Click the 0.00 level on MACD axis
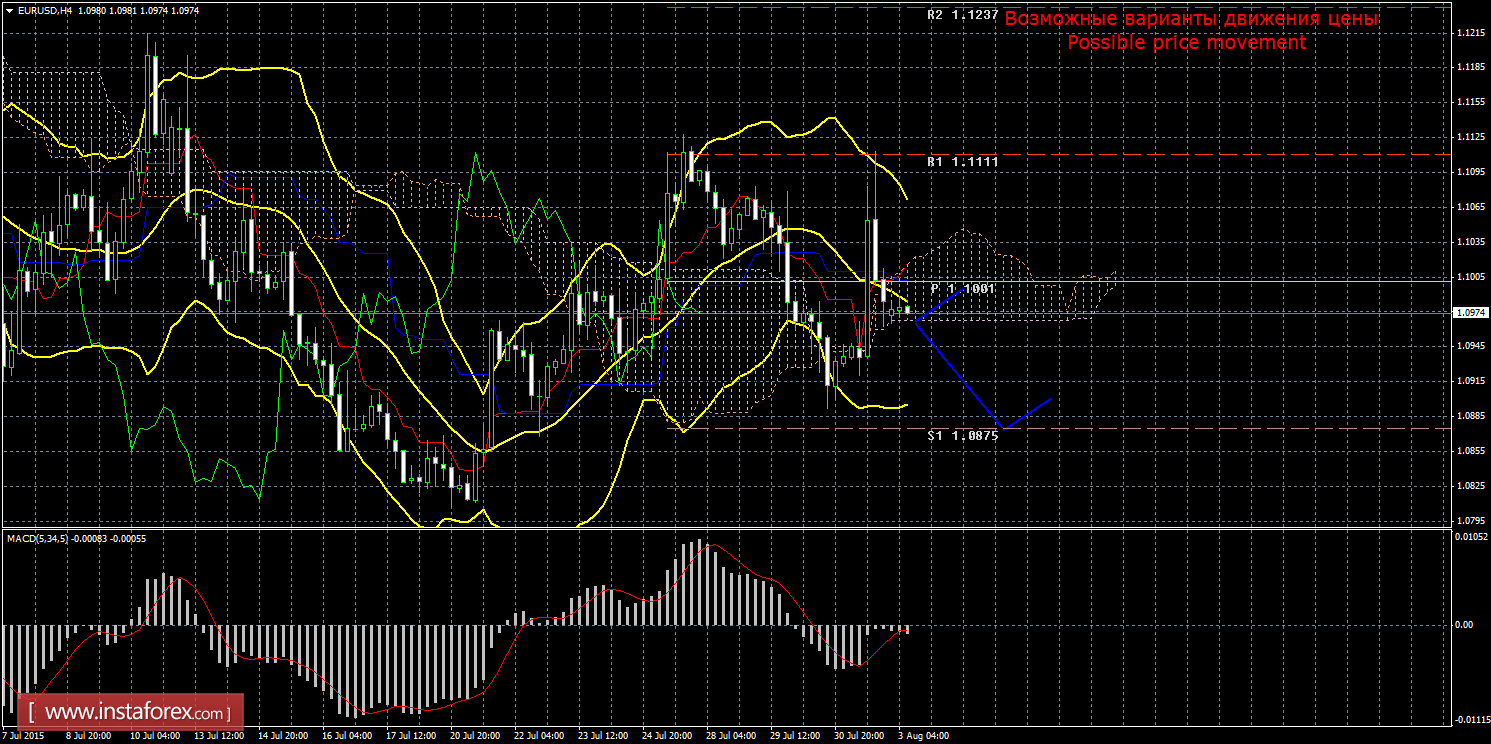Screen dimensions: 1491x744 pyautogui.click(x=1462, y=625)
